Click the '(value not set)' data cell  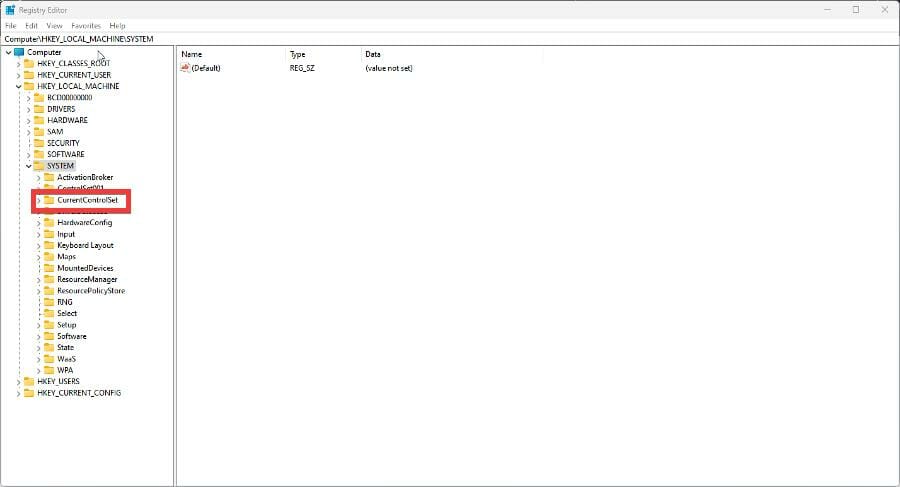click(389, 68)
